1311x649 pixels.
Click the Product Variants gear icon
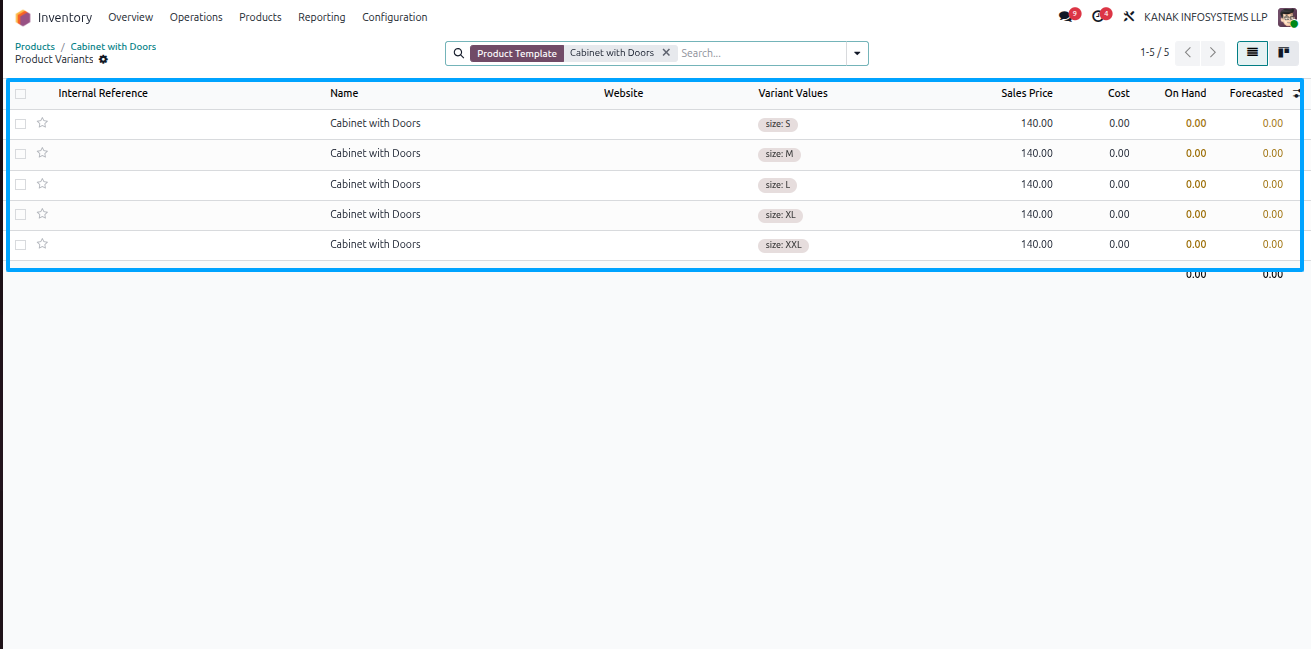(103, 60)
